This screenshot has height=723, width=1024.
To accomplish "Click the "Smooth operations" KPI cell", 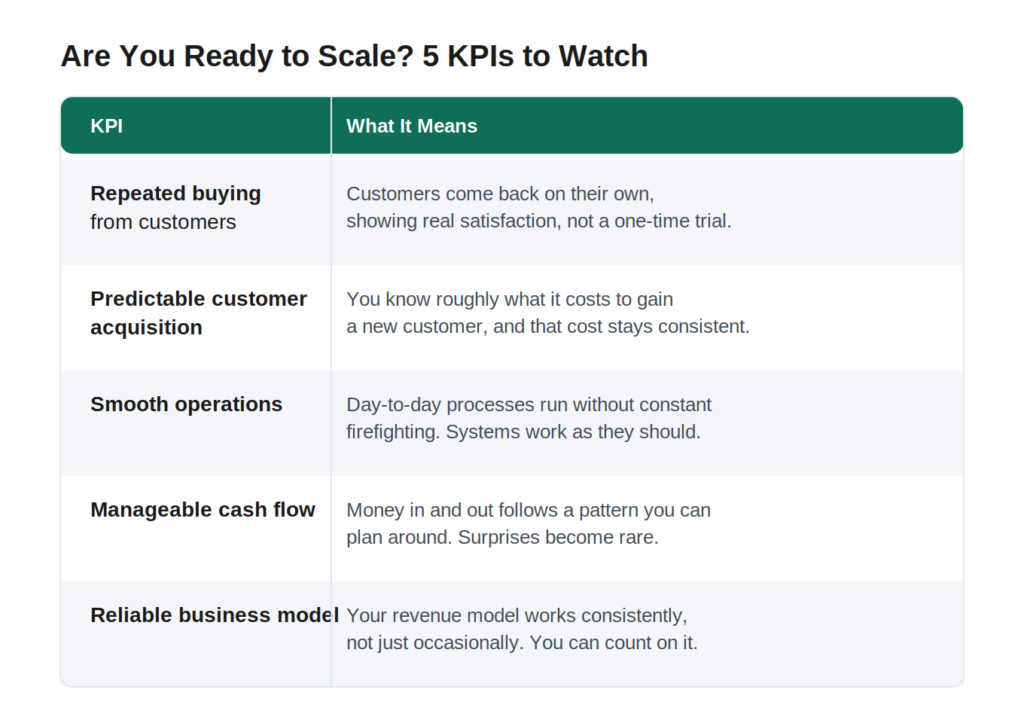I will [196, 423].
